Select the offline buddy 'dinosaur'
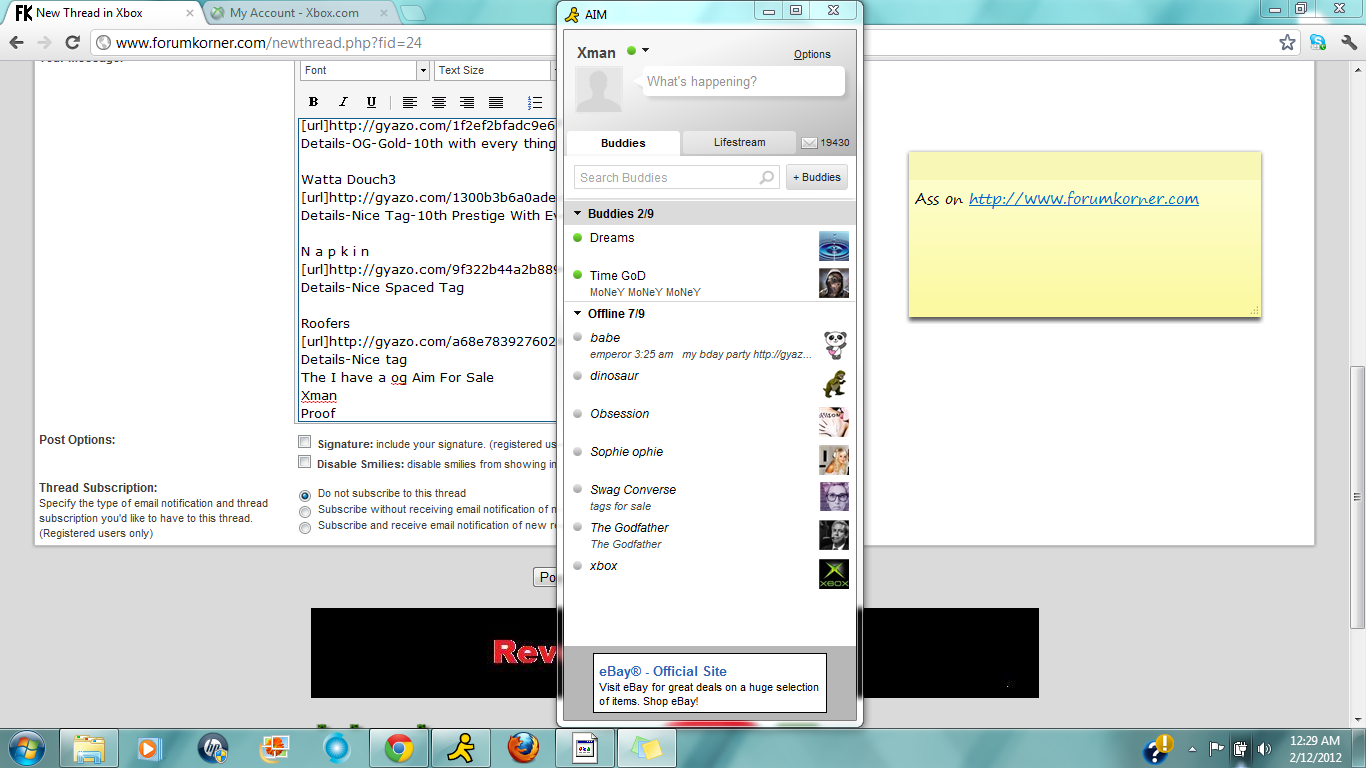The image size is (1366, 768). (710, 383)
